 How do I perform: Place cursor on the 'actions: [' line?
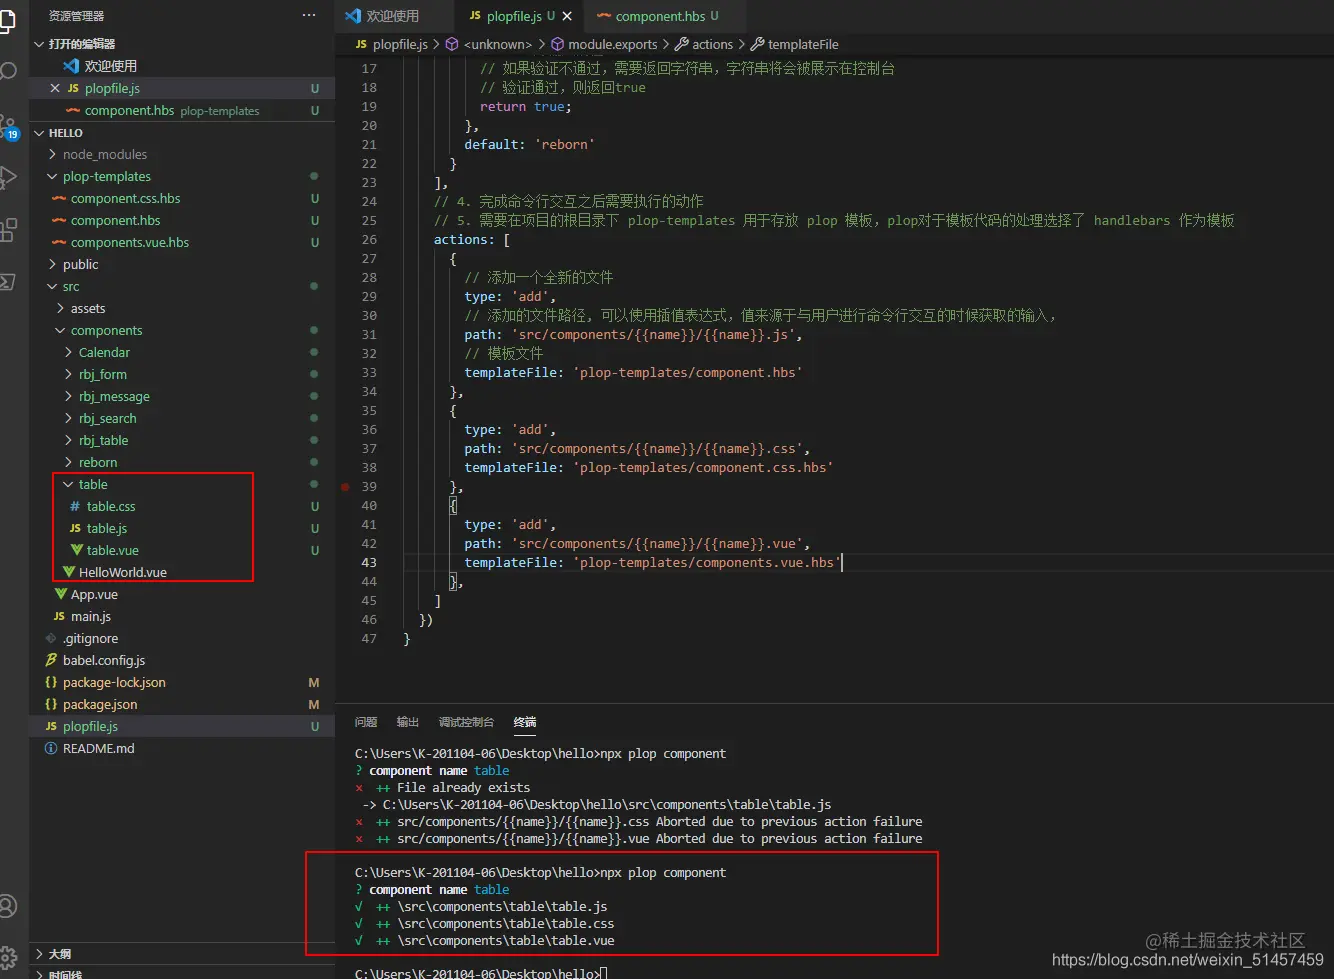[472, 240]
